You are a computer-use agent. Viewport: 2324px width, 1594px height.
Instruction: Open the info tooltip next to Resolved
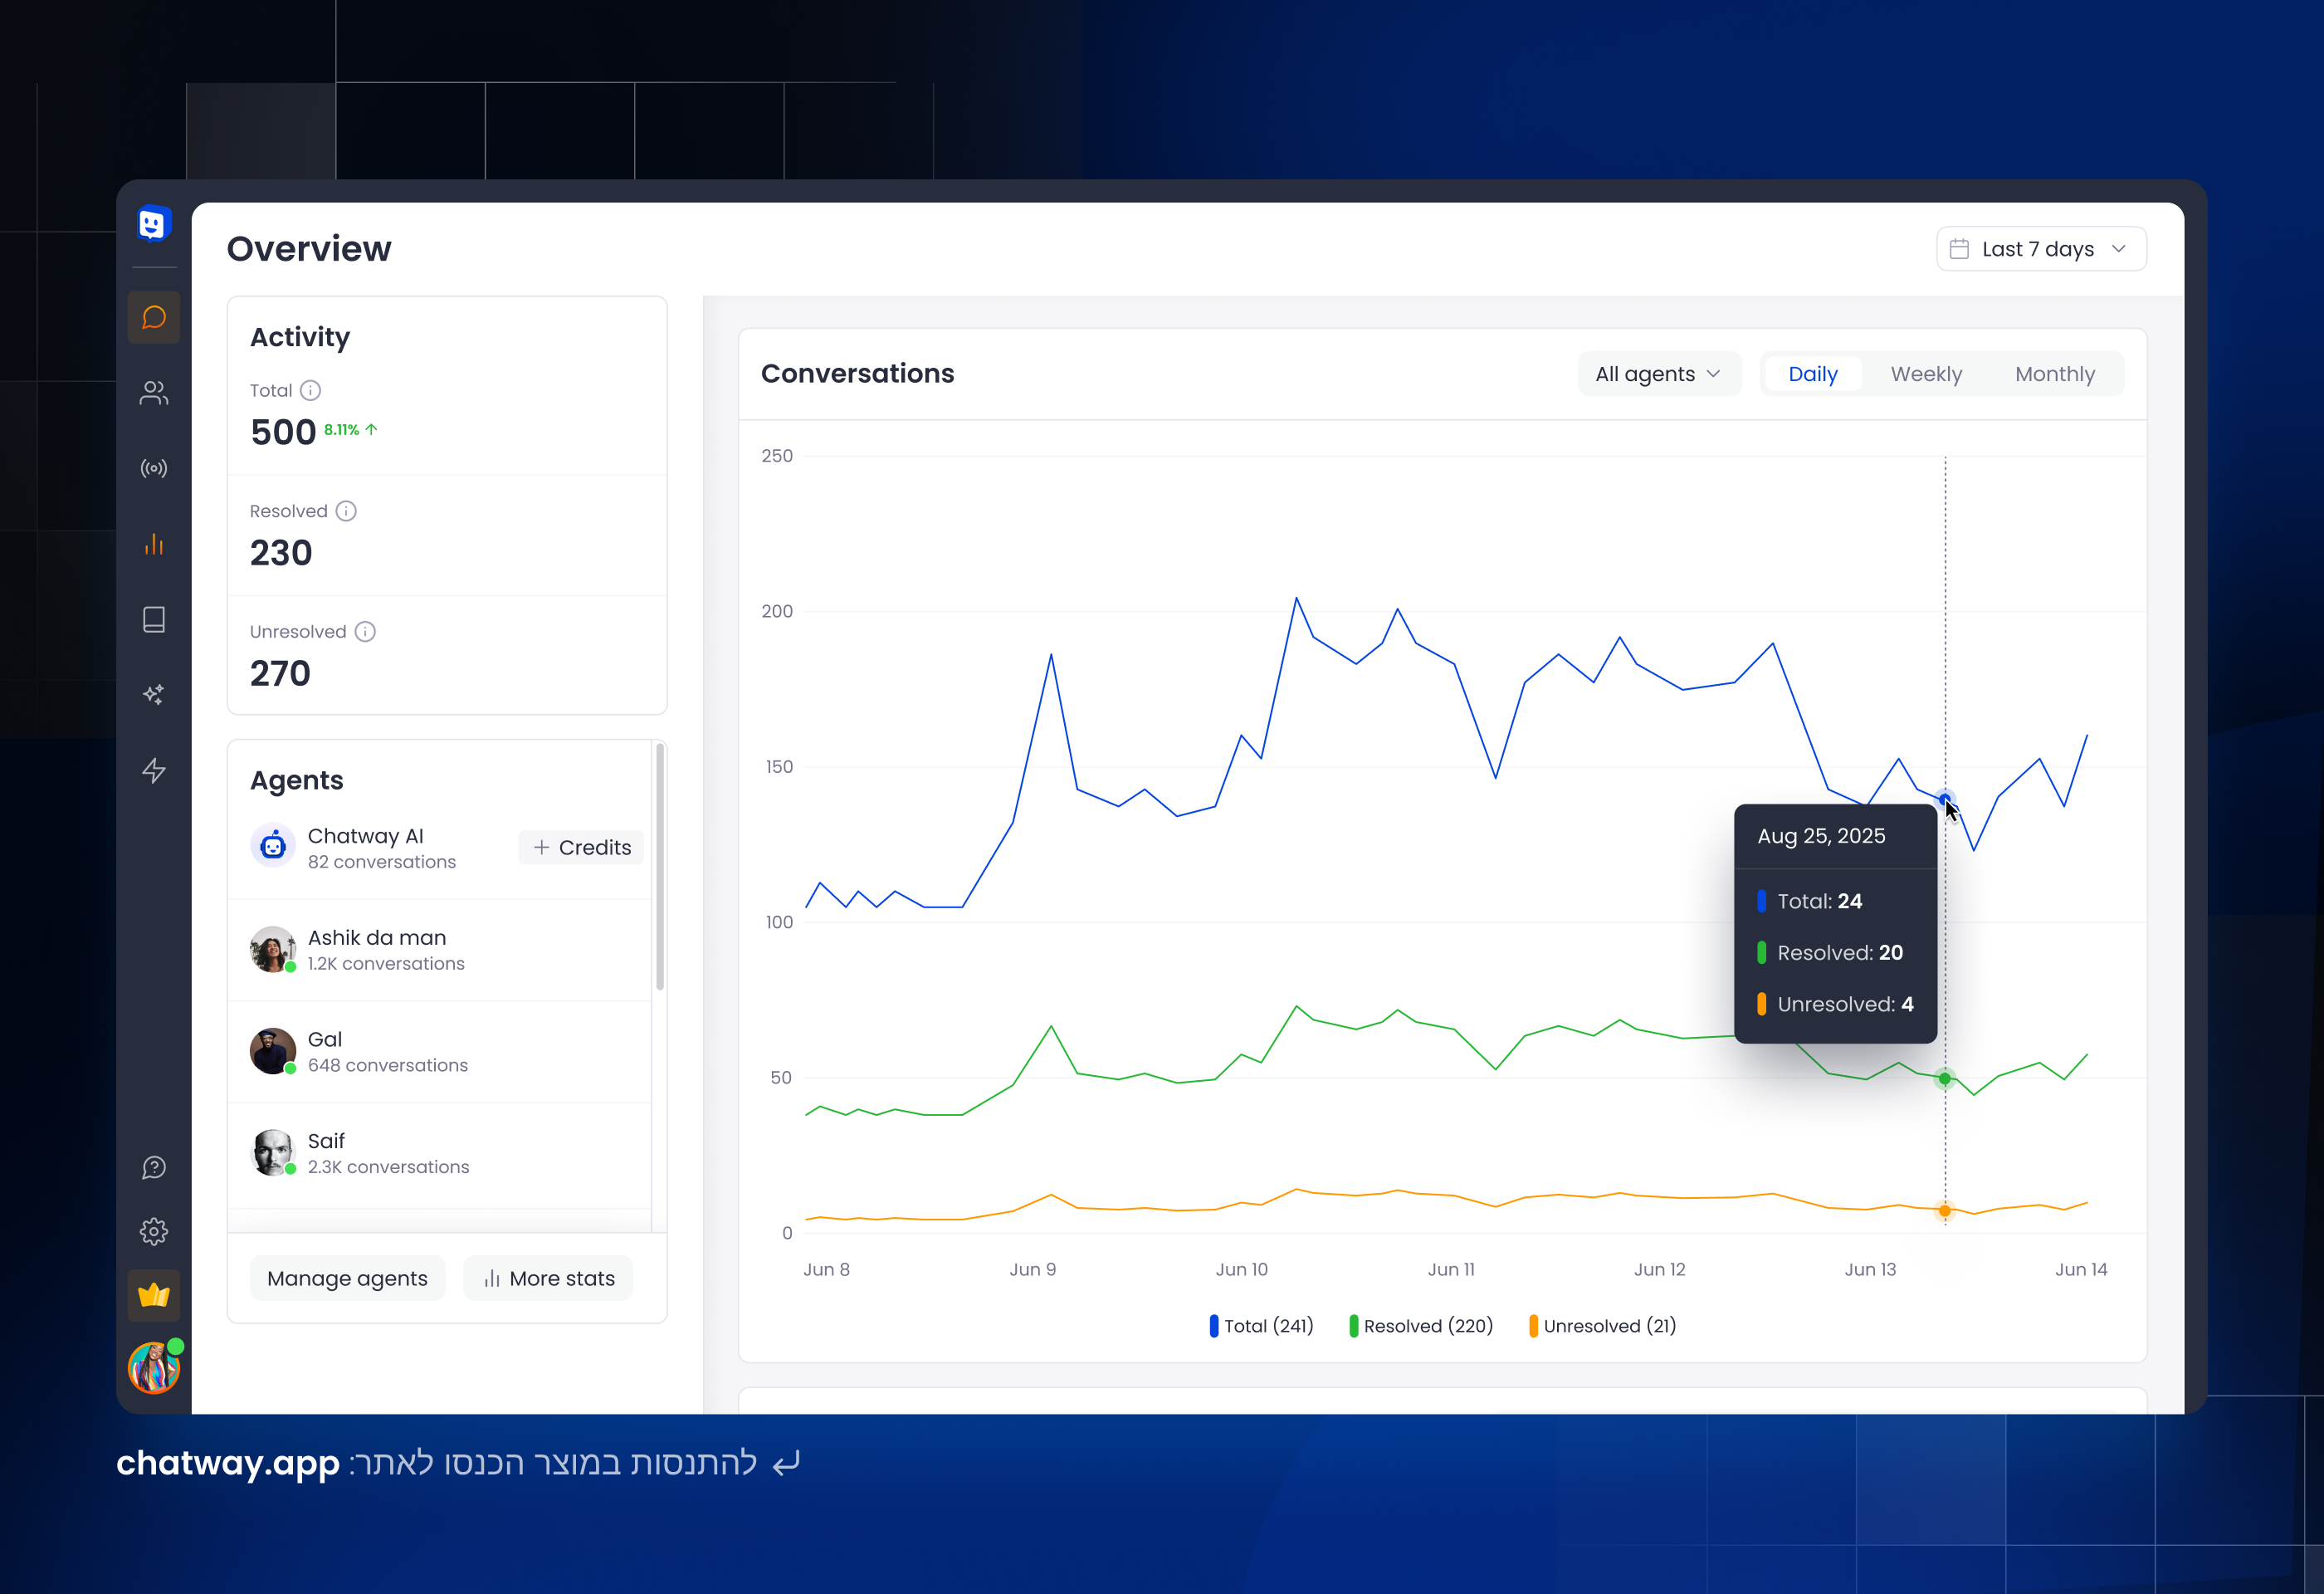347,510
